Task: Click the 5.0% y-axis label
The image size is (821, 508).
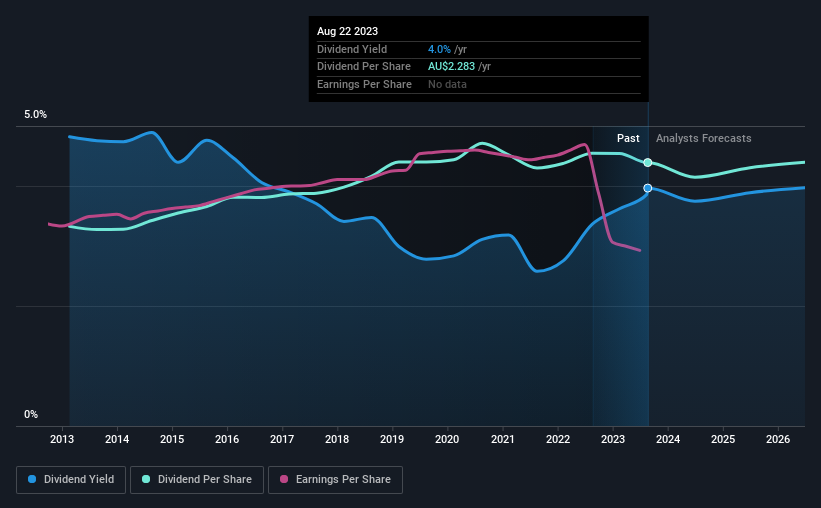Action: [35, 114]
